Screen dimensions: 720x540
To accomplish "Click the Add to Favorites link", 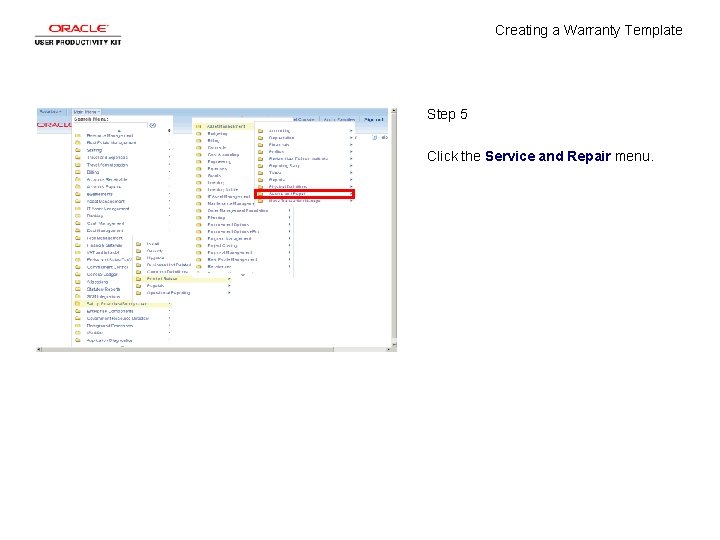I will point(339,119).
